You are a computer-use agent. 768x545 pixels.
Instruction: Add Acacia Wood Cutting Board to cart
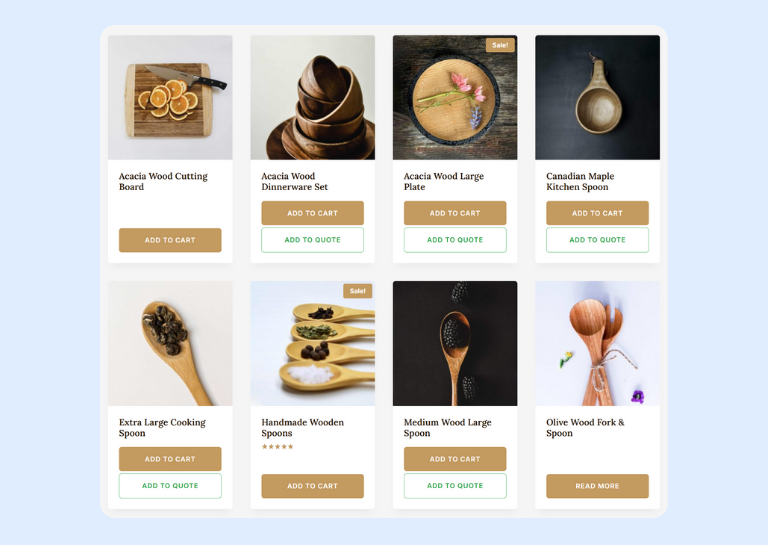pos(170,240)
